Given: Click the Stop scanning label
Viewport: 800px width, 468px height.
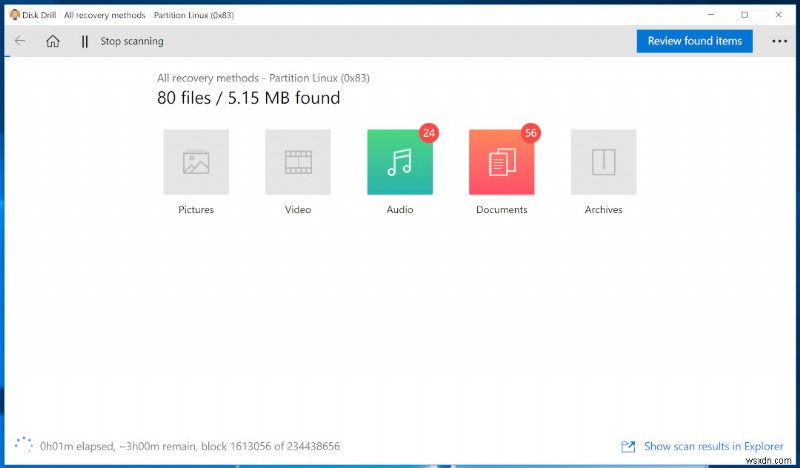Looking at the screenshot, I should point(131,41).
